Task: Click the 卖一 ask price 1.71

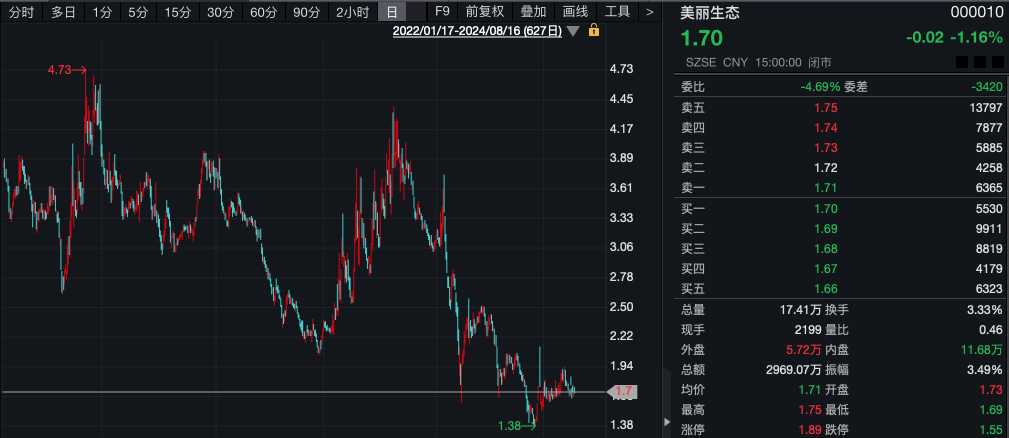Action: (x=824, y=186)
